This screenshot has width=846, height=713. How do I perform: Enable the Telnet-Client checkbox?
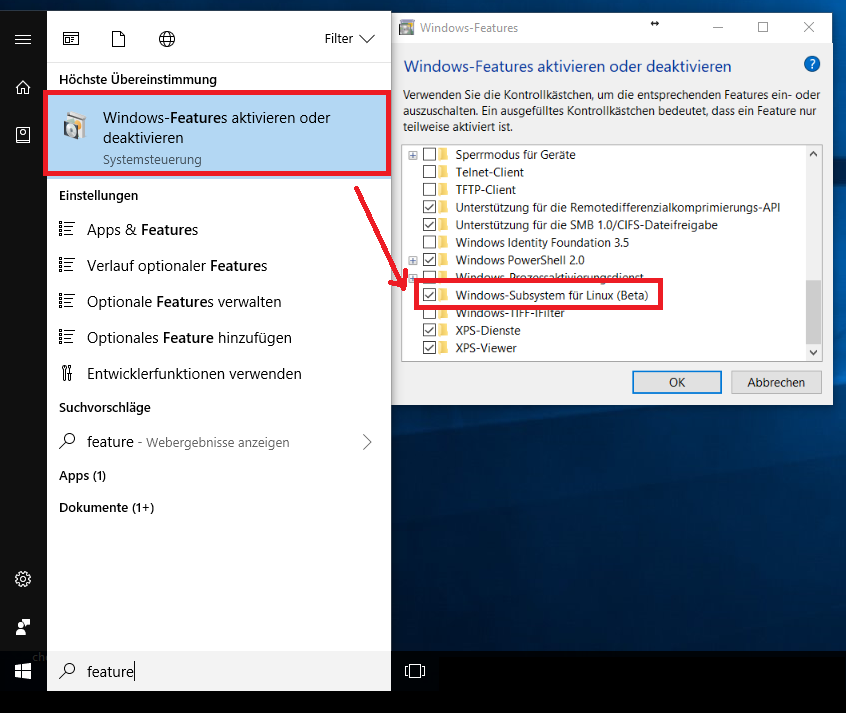(x=430, y=172)
